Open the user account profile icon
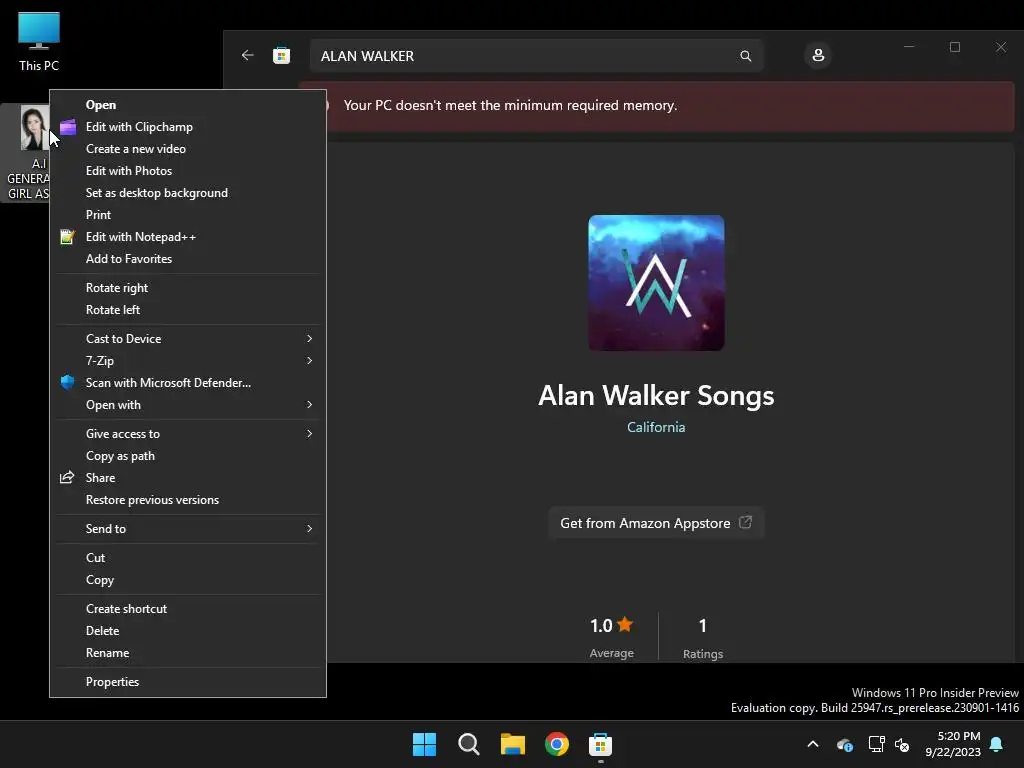The width and height of the screenshot is (1024, 768). tap(818, 56)
